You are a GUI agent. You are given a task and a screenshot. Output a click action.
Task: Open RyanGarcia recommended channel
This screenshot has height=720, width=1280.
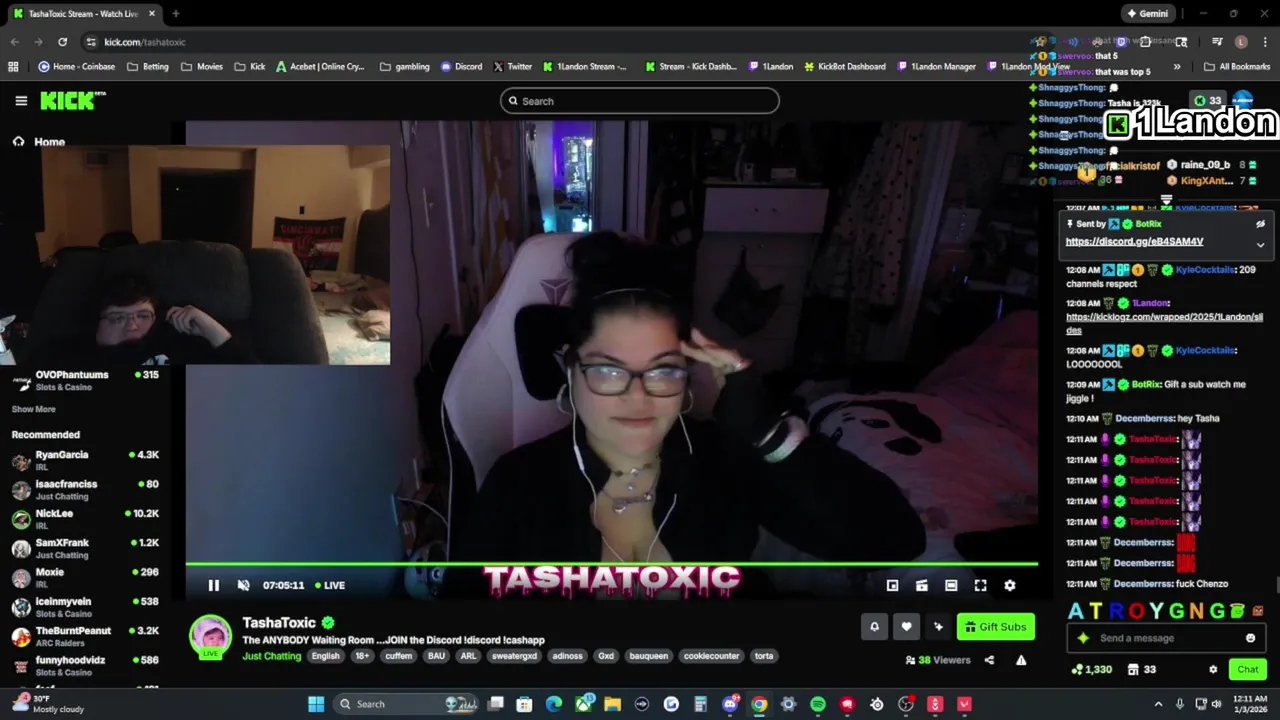click(85, 460)
